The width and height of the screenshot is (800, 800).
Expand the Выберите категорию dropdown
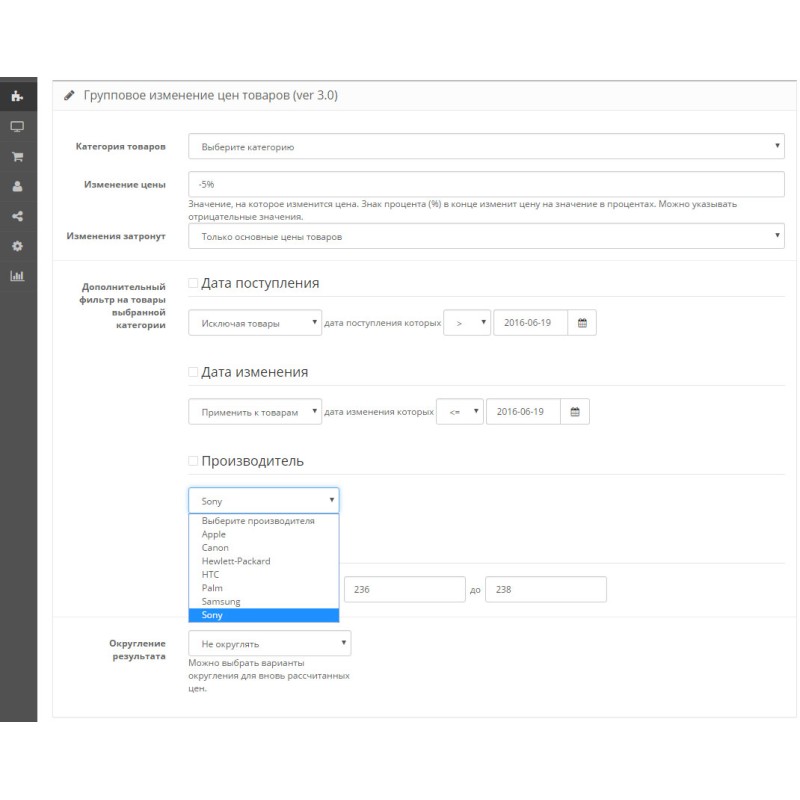point(486,147)
